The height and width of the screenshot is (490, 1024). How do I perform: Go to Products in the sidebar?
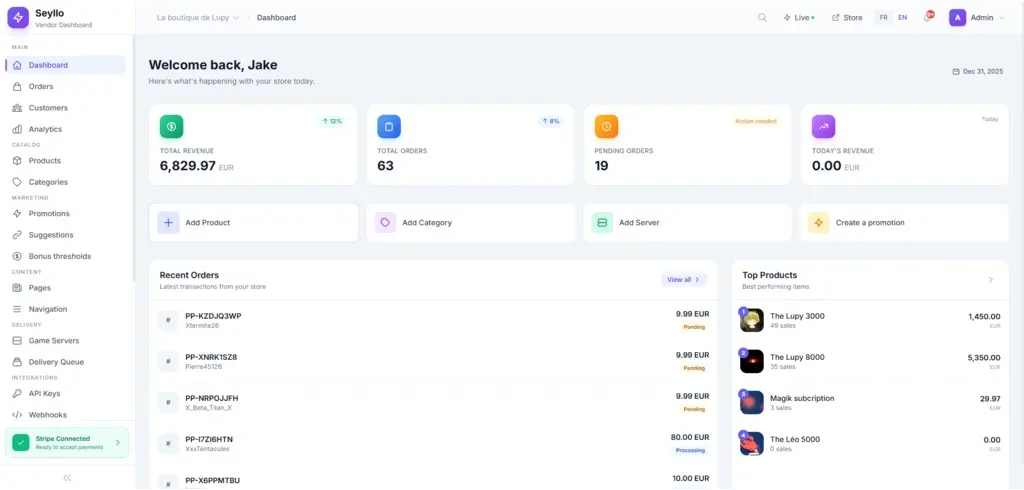(65, 161)
